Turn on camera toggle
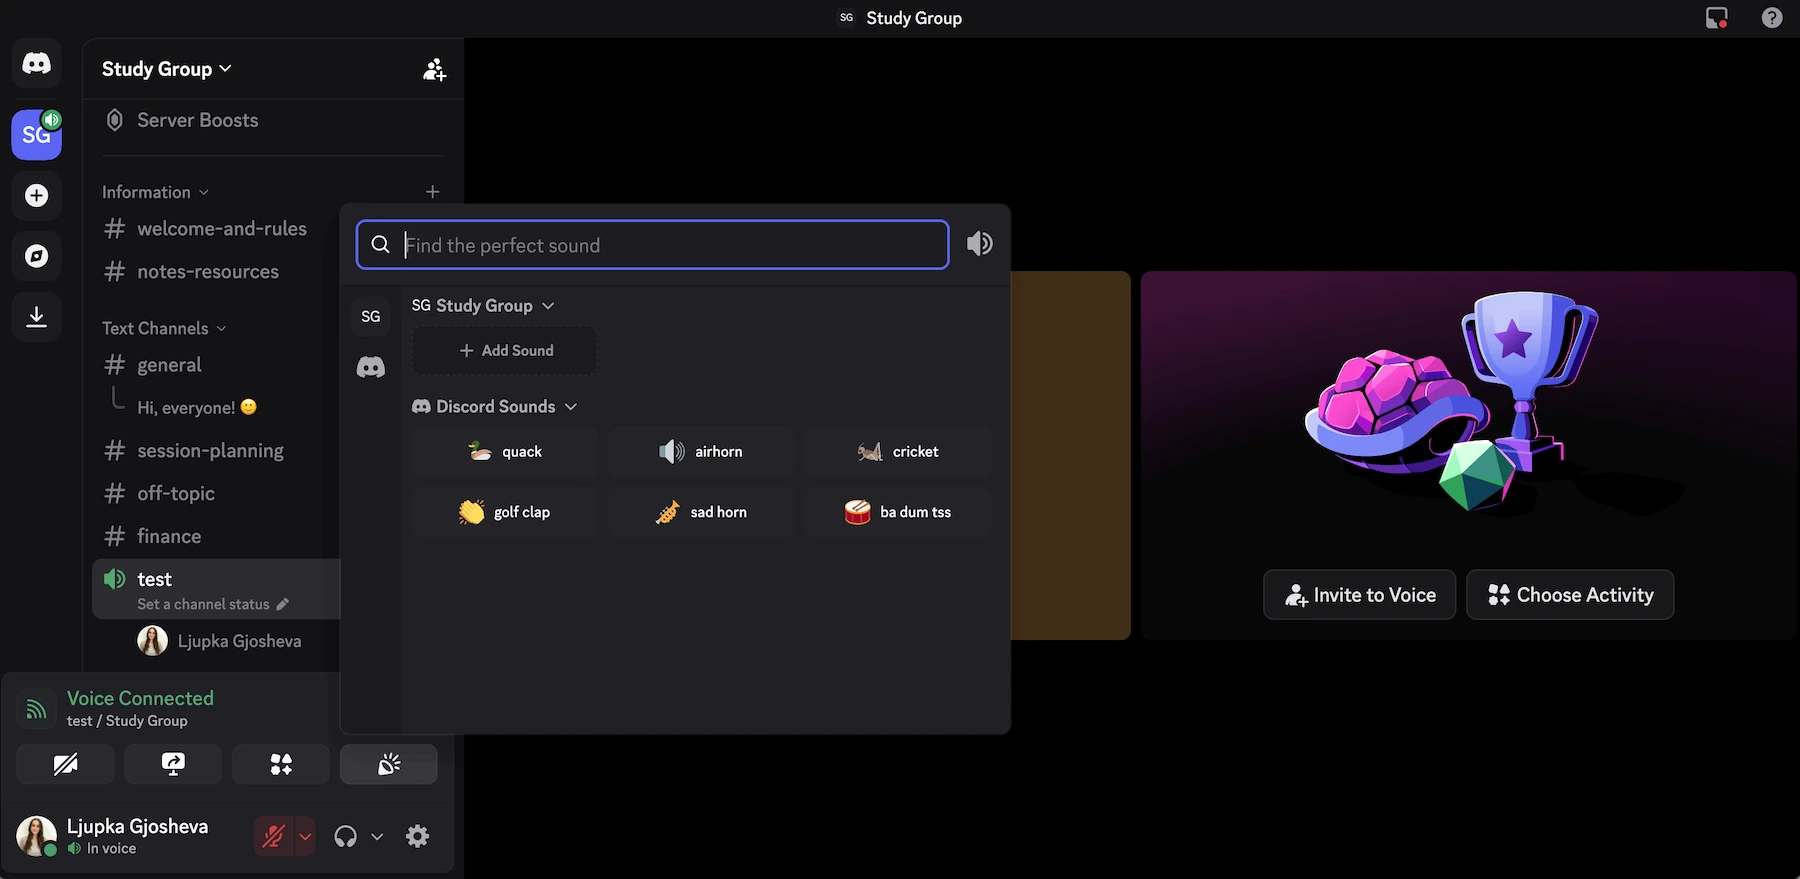The image size is (1800, 879). pyautogui.click(x=65, y=765)
